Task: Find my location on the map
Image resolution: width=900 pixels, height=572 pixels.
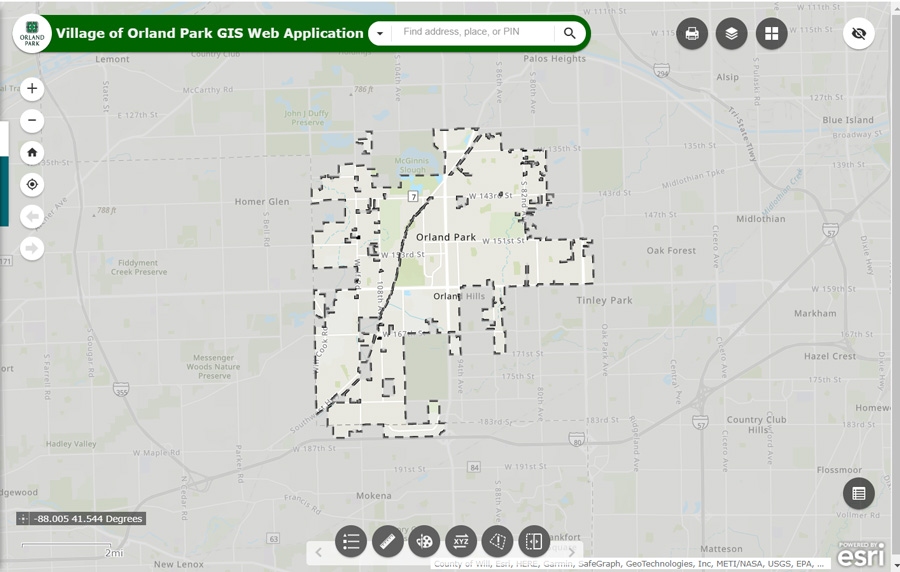Action: click(x=32, y=184)
